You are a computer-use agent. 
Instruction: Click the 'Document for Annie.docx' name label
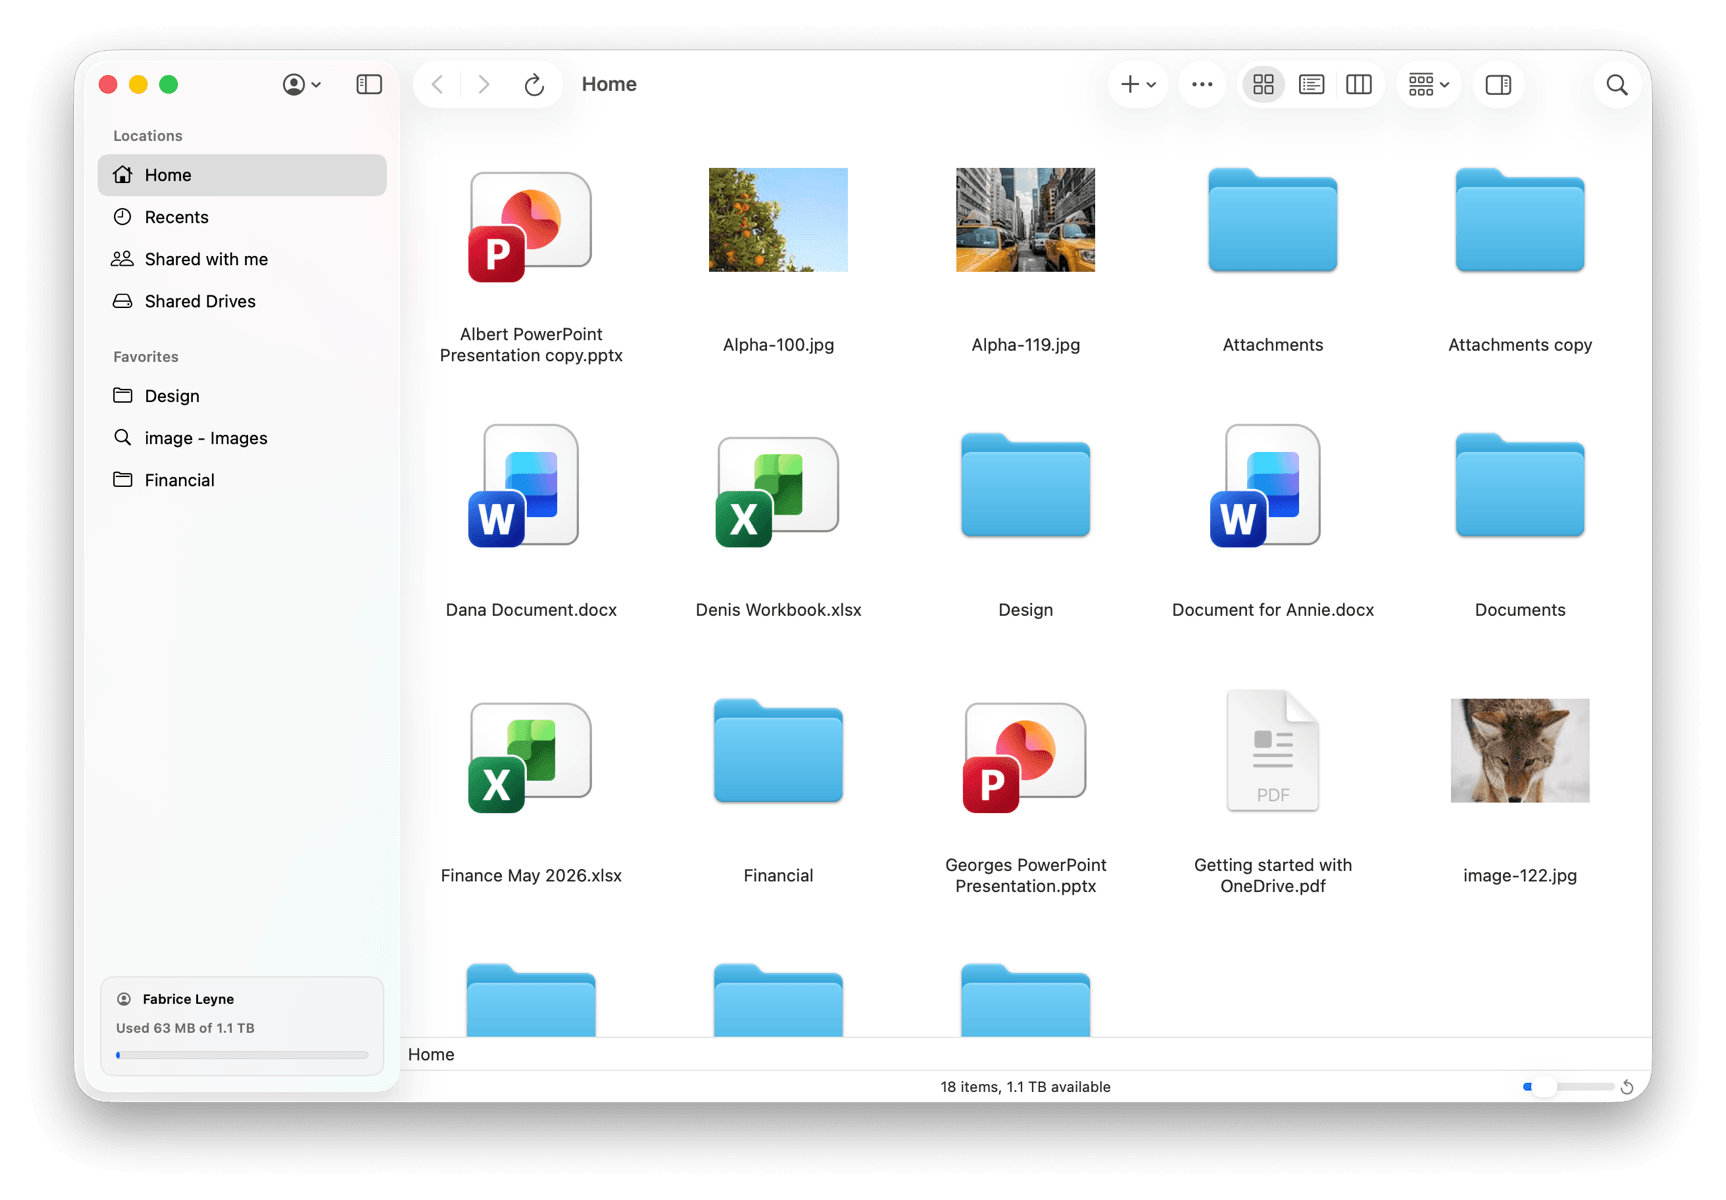pyautogui.click(x=1272, y=610)
